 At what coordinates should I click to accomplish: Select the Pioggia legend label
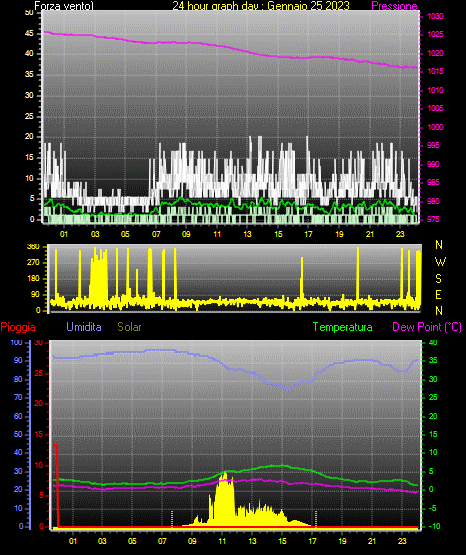[x=18, y=327]
